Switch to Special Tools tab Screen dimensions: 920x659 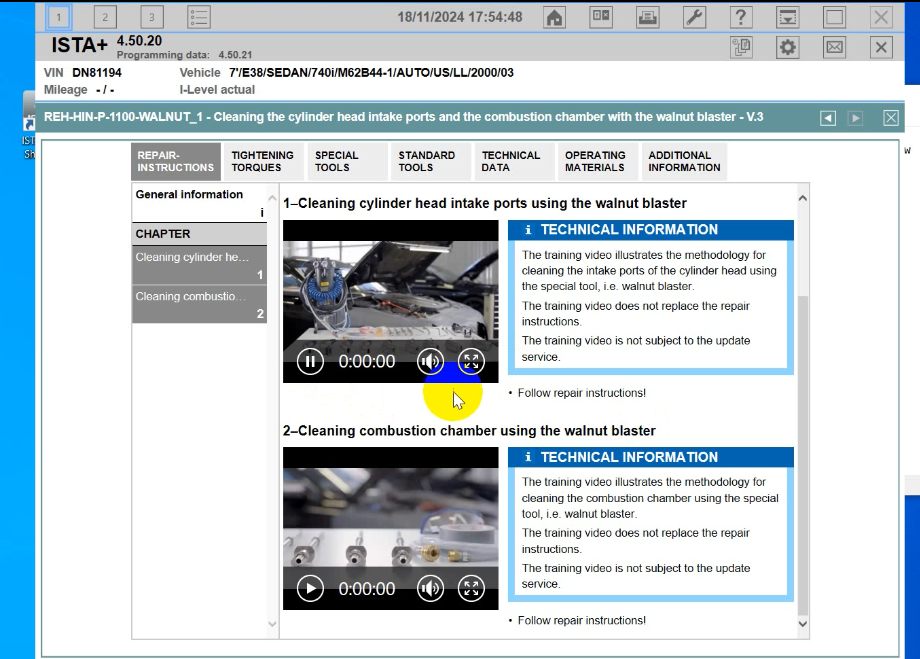coord(347,161)
